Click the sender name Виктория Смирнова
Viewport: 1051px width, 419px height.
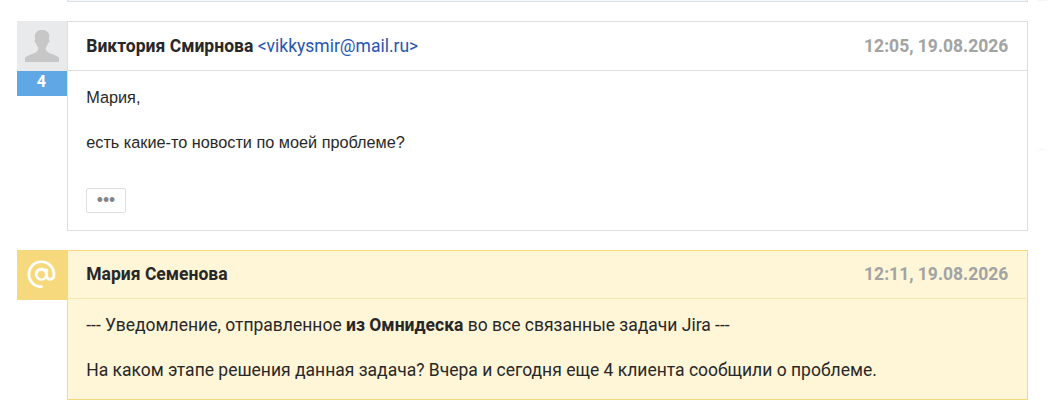170,46
